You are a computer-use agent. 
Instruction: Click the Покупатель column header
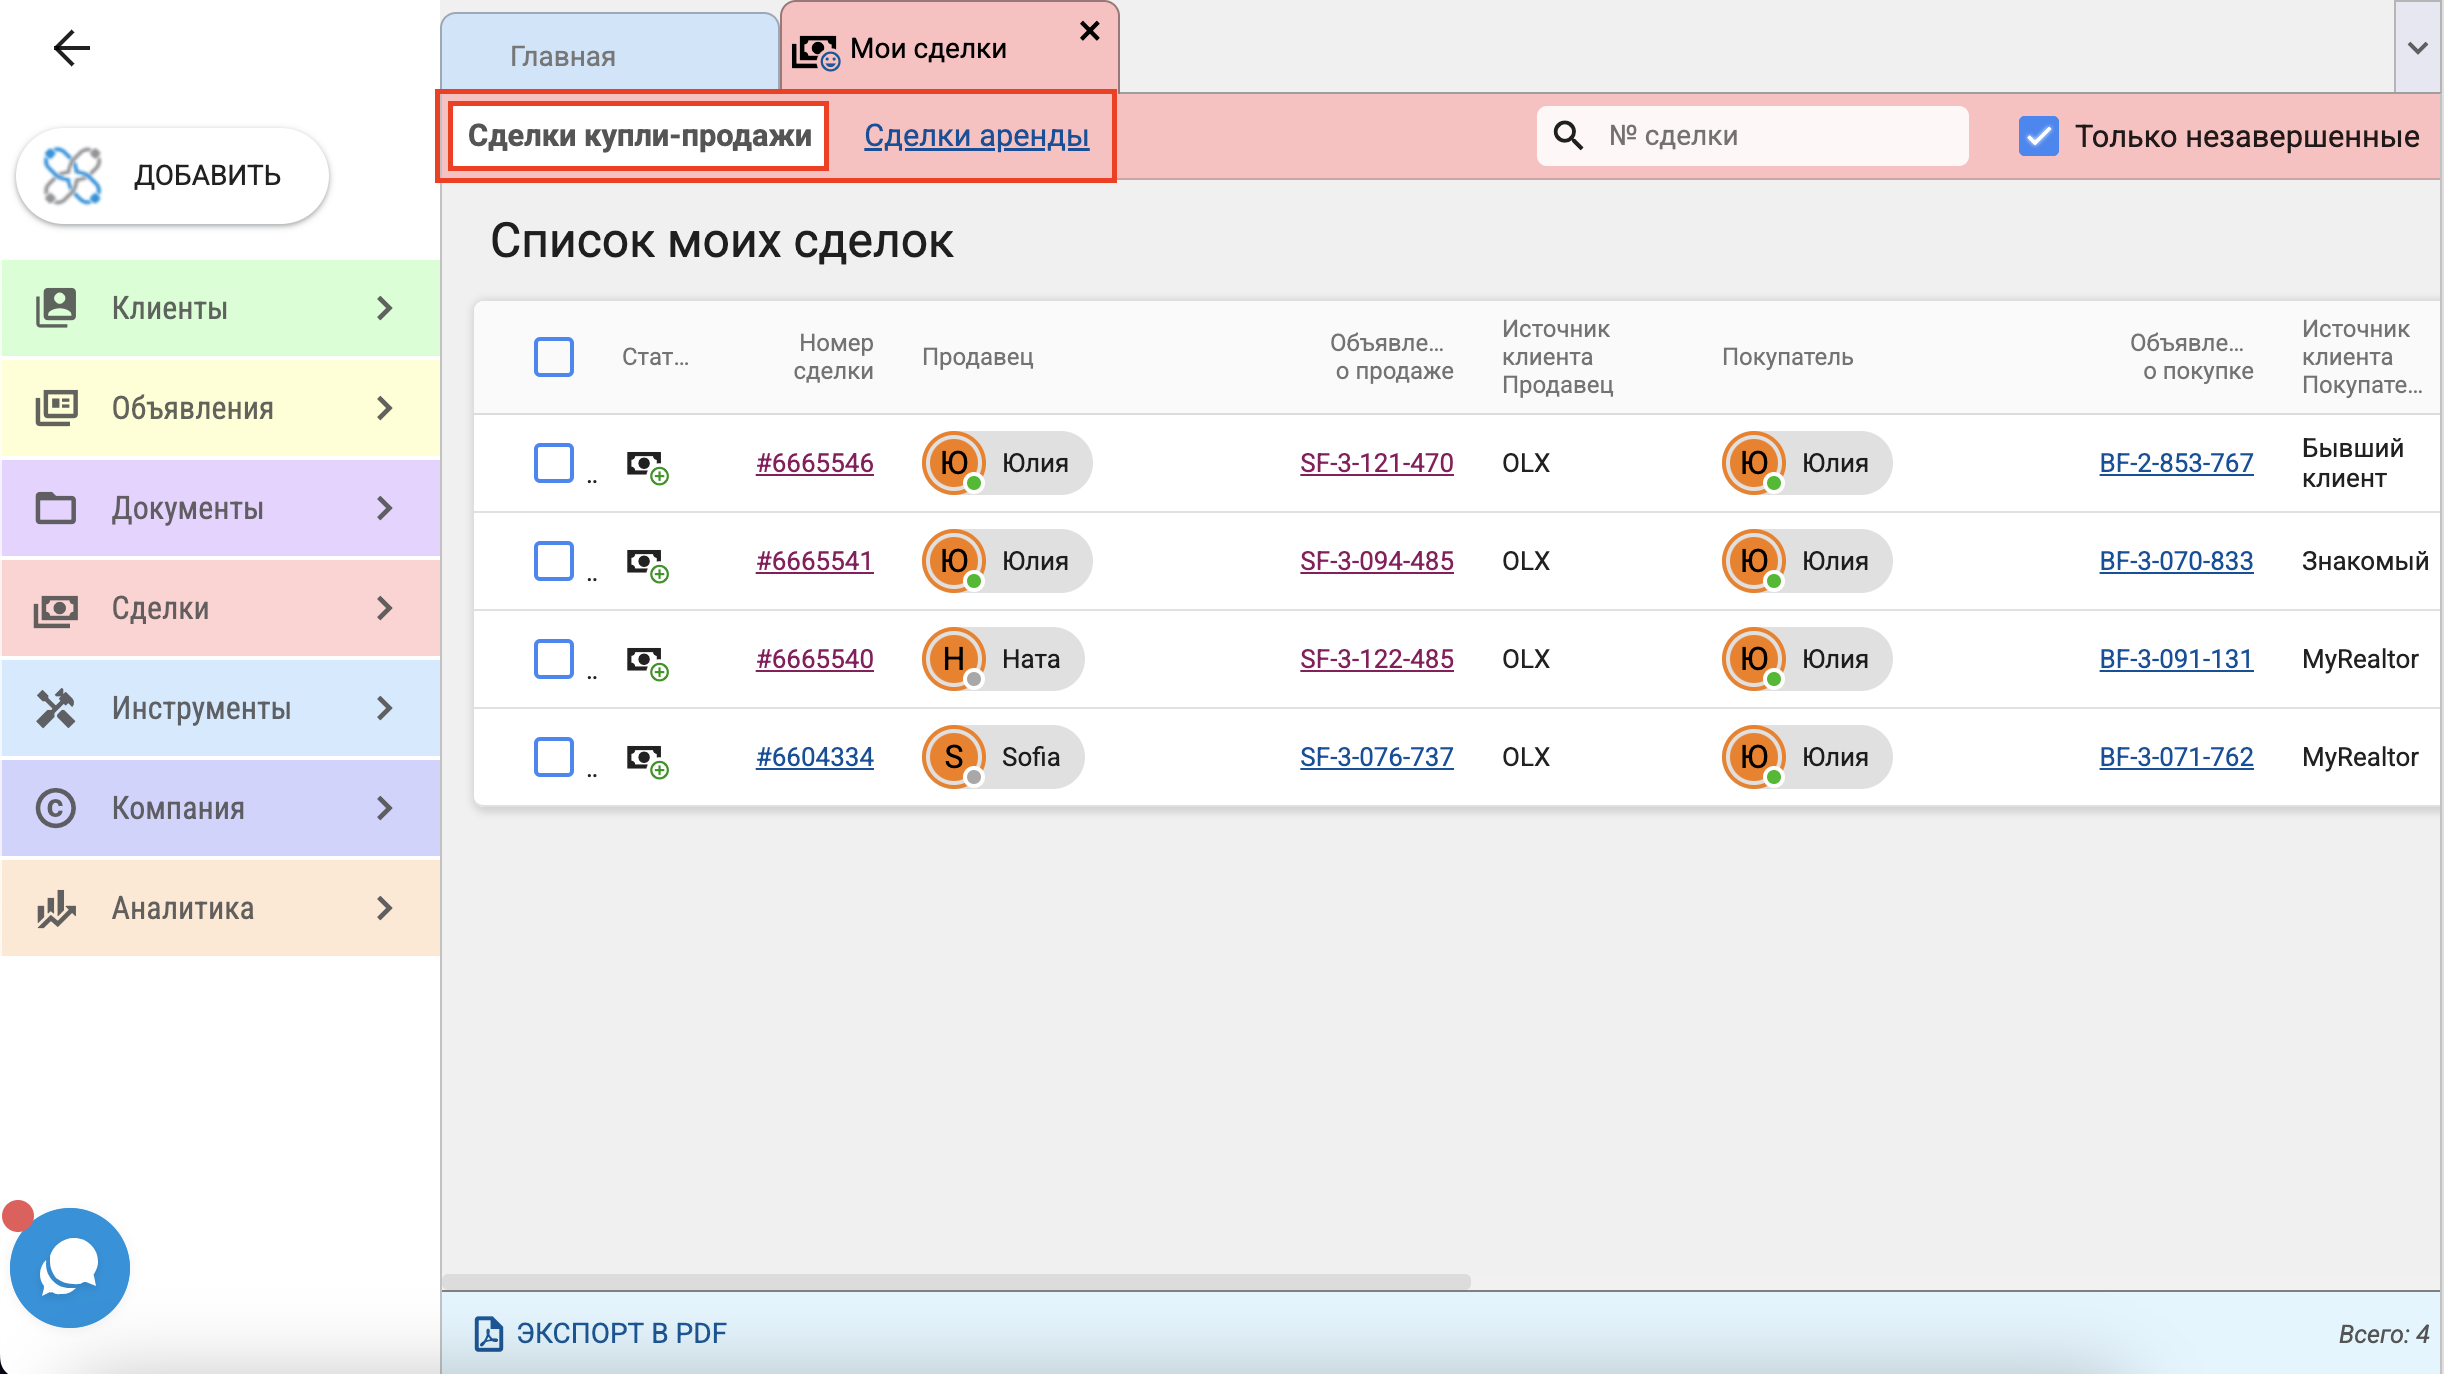(1787, 357)
